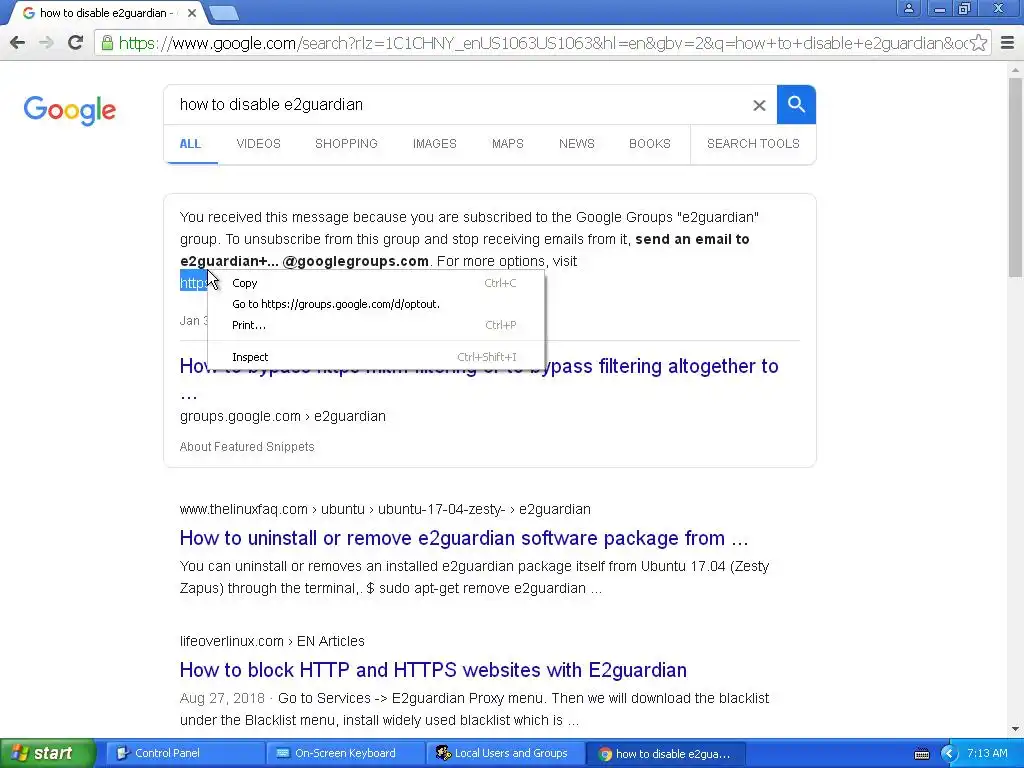Switch to the VIDEOS search tab
This screenshot has width=1024, height=768.
click(259, 144)
